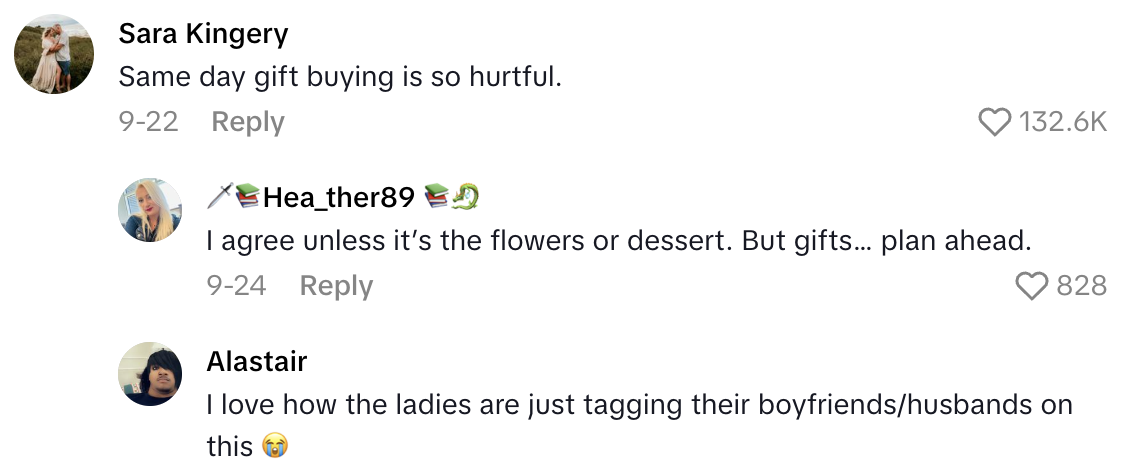Image resolution: width=1132 pixels, height=474 pixels.
Task: Reply to Sara Kingery's comment
Action: (x=248, y=122)
